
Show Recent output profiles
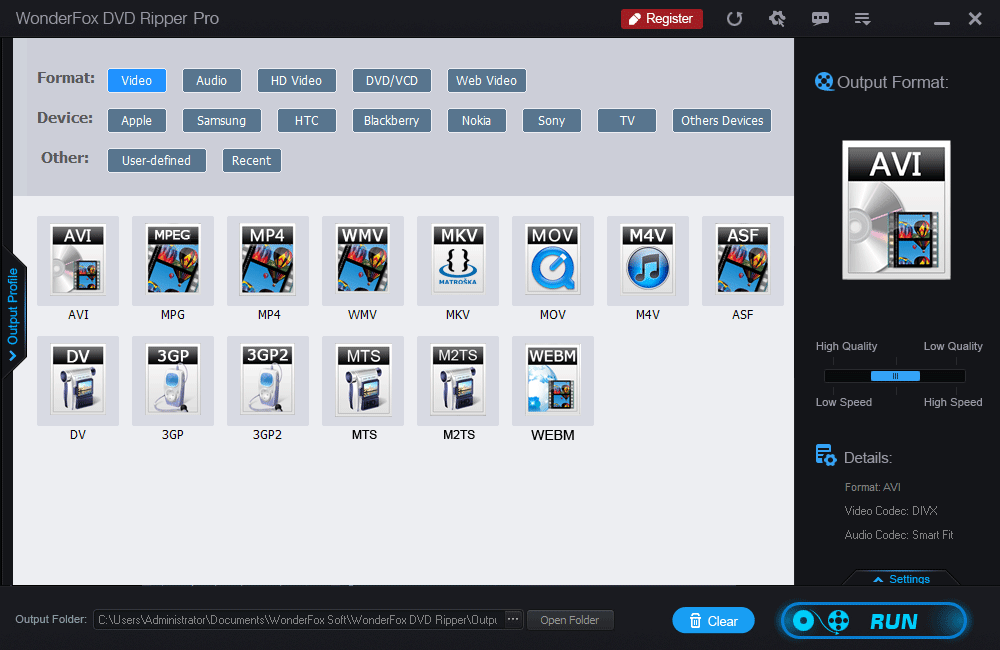[x=251, y=161]
